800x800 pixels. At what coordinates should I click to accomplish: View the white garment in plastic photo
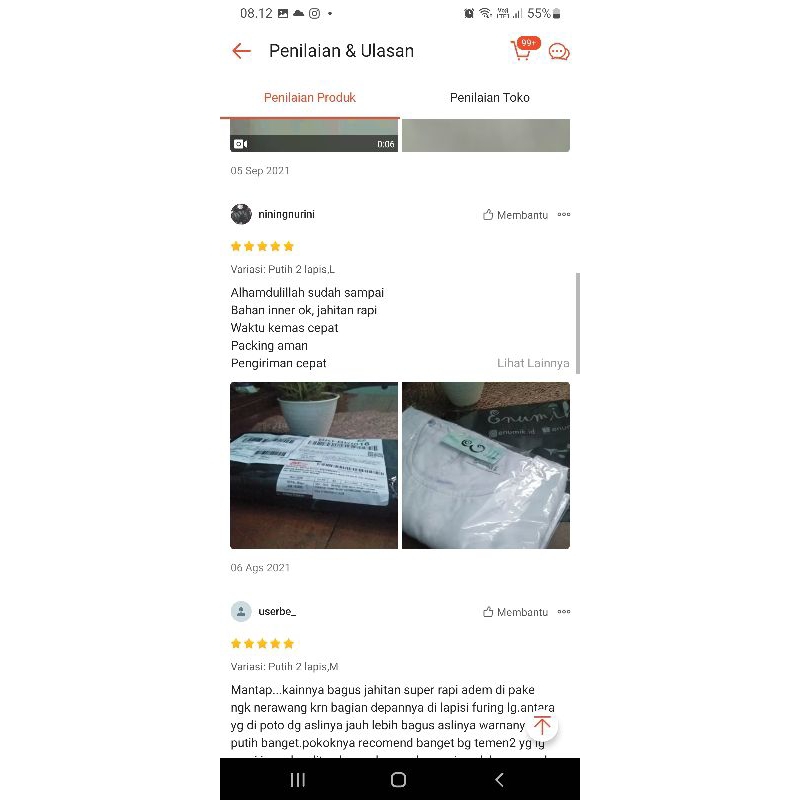[x=486, y=465]
